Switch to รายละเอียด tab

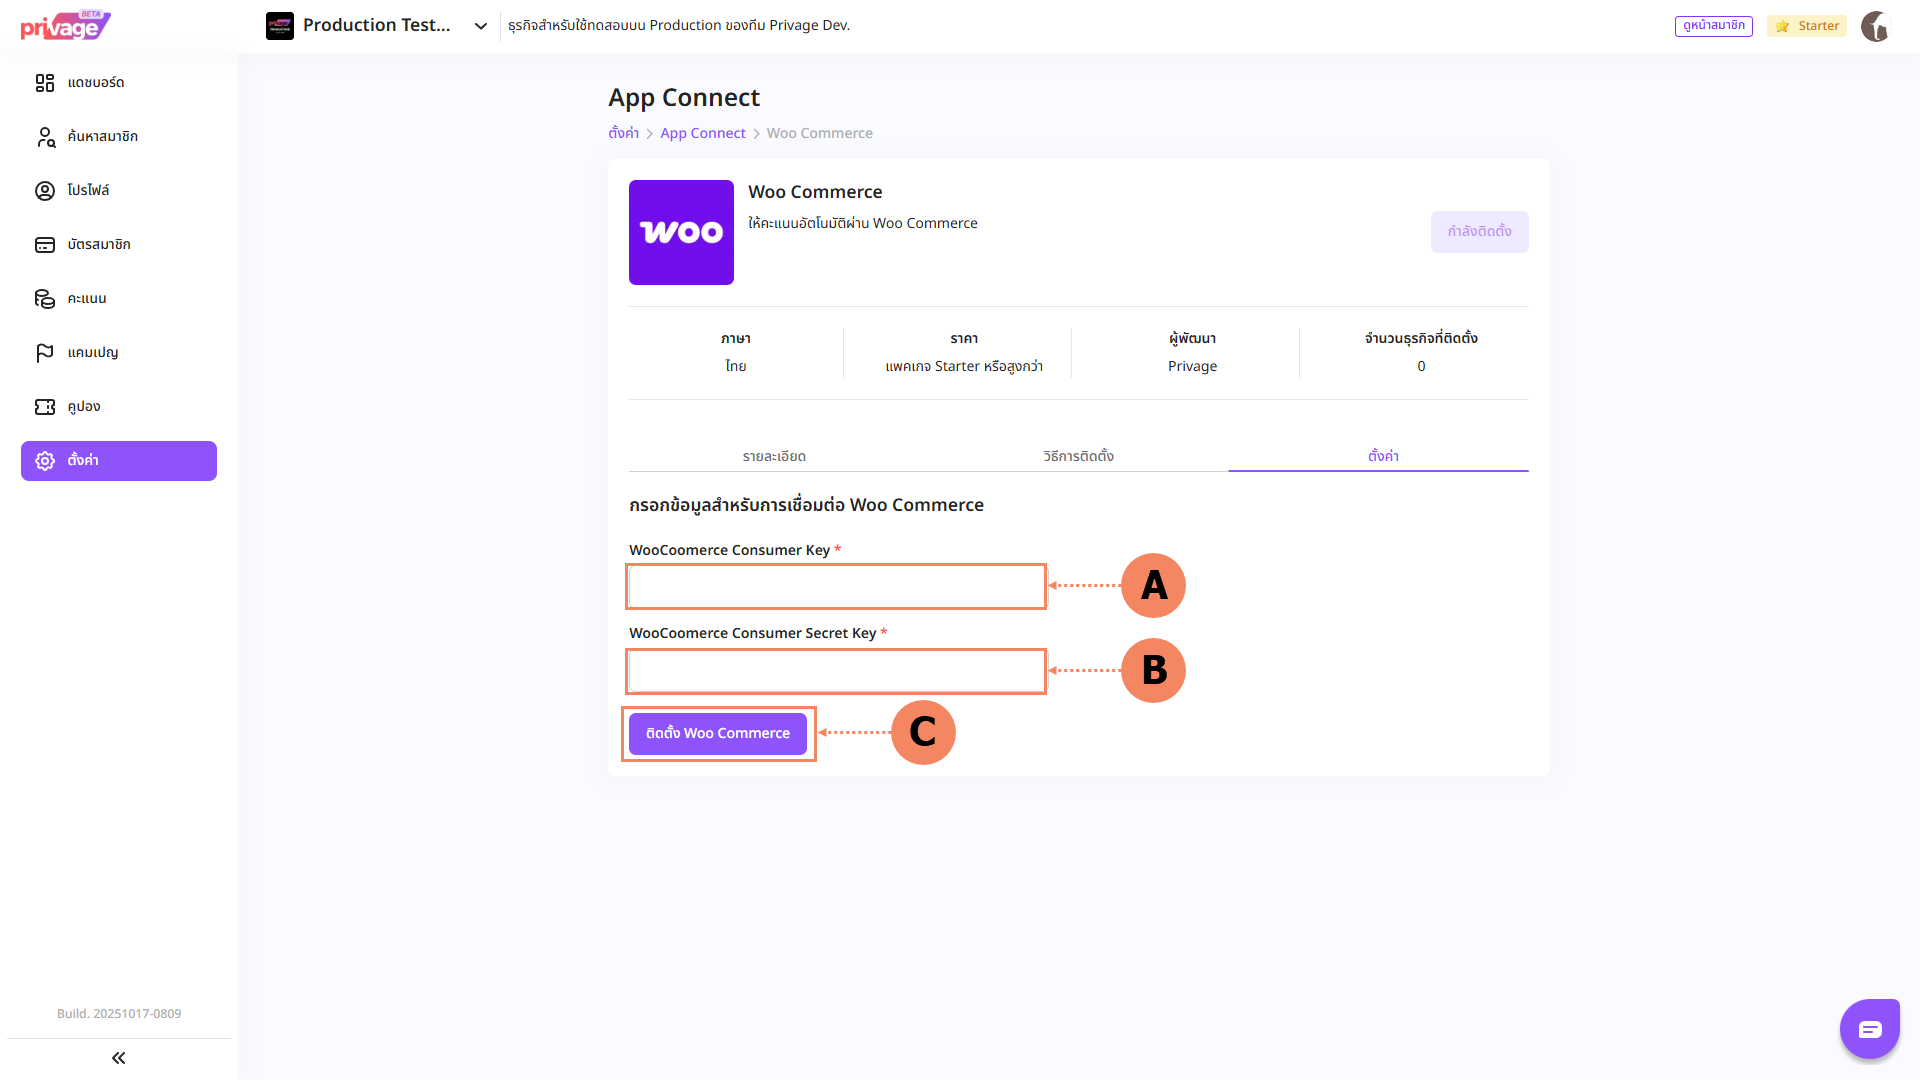[774, 456]
